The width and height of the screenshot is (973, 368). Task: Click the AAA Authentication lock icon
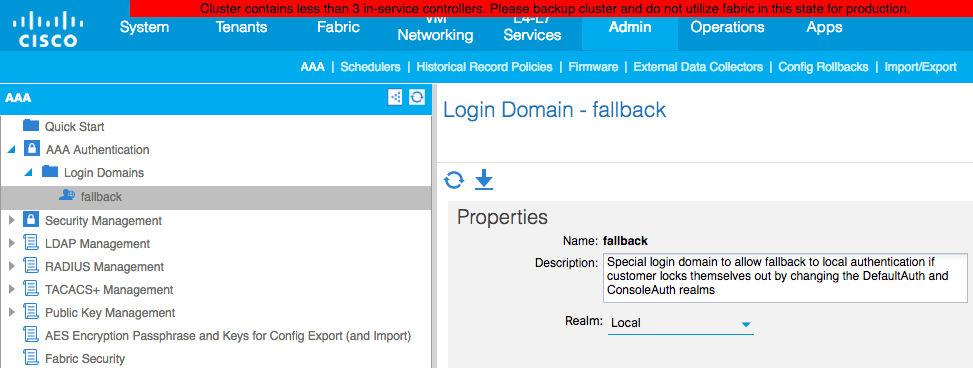[31, 149]
